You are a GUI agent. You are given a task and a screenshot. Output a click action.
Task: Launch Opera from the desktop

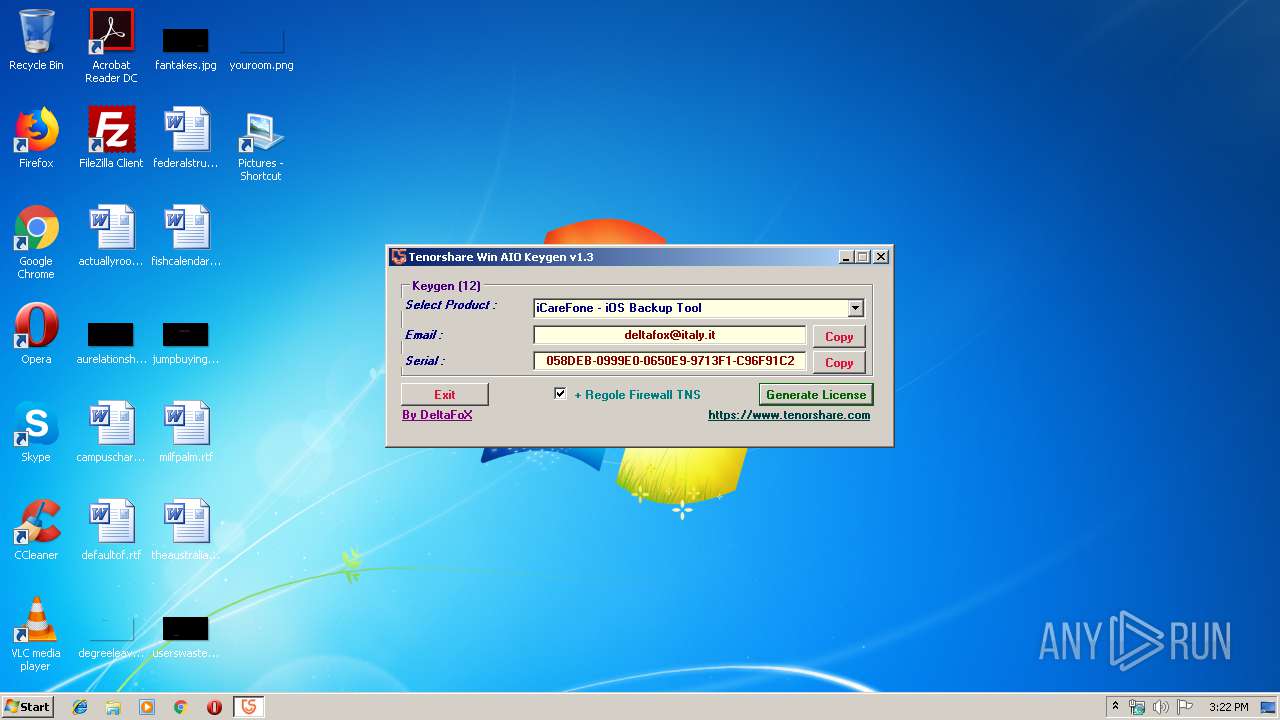[36, 334]
